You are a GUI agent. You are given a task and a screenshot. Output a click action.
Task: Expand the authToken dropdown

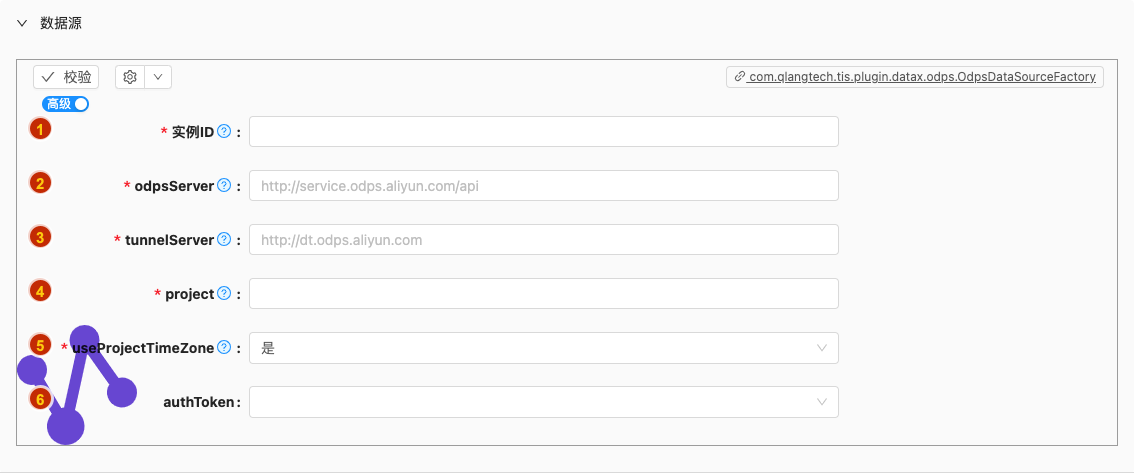click(x=544, y=402)
